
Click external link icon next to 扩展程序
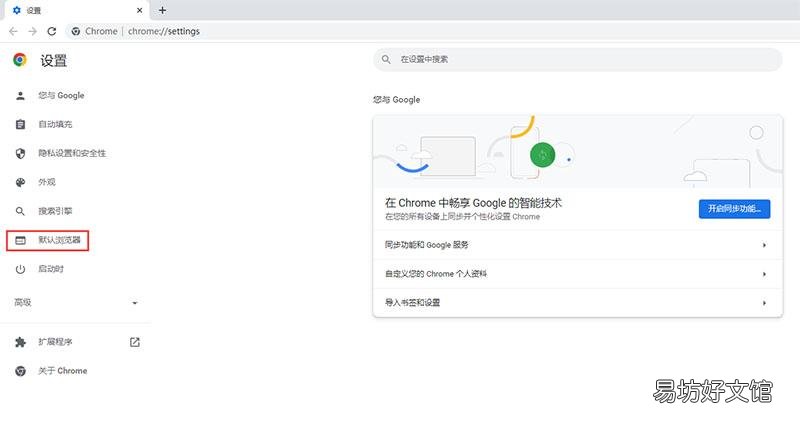pos(135,342)
